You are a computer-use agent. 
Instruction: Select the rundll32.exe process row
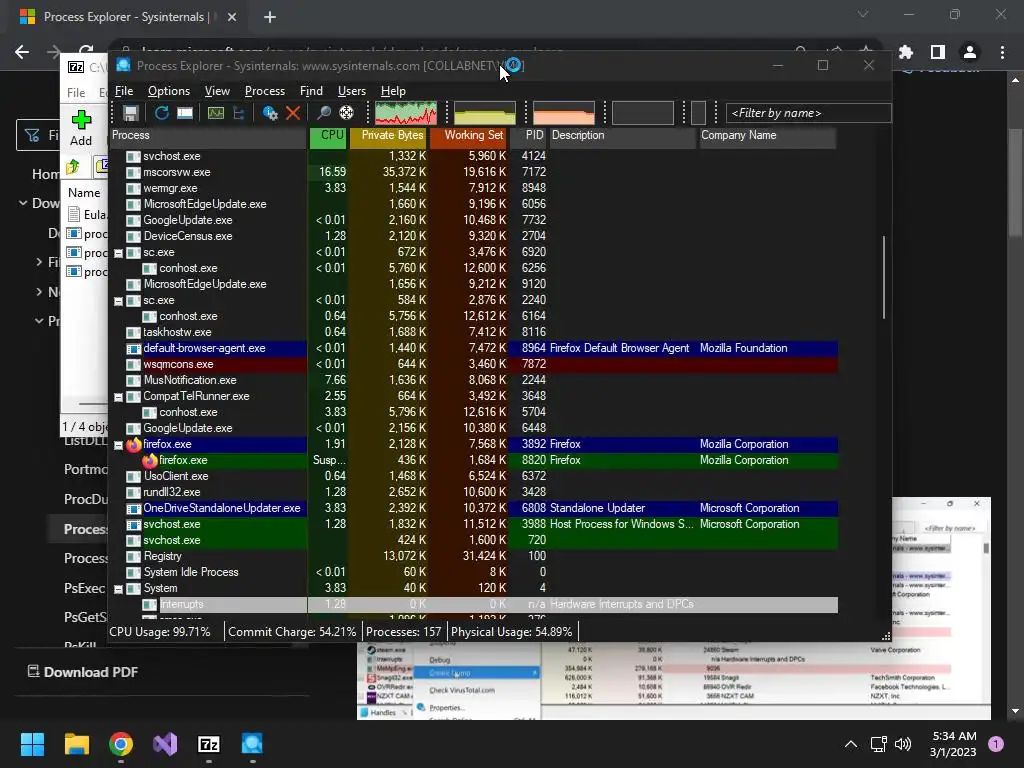click(473, 492)
